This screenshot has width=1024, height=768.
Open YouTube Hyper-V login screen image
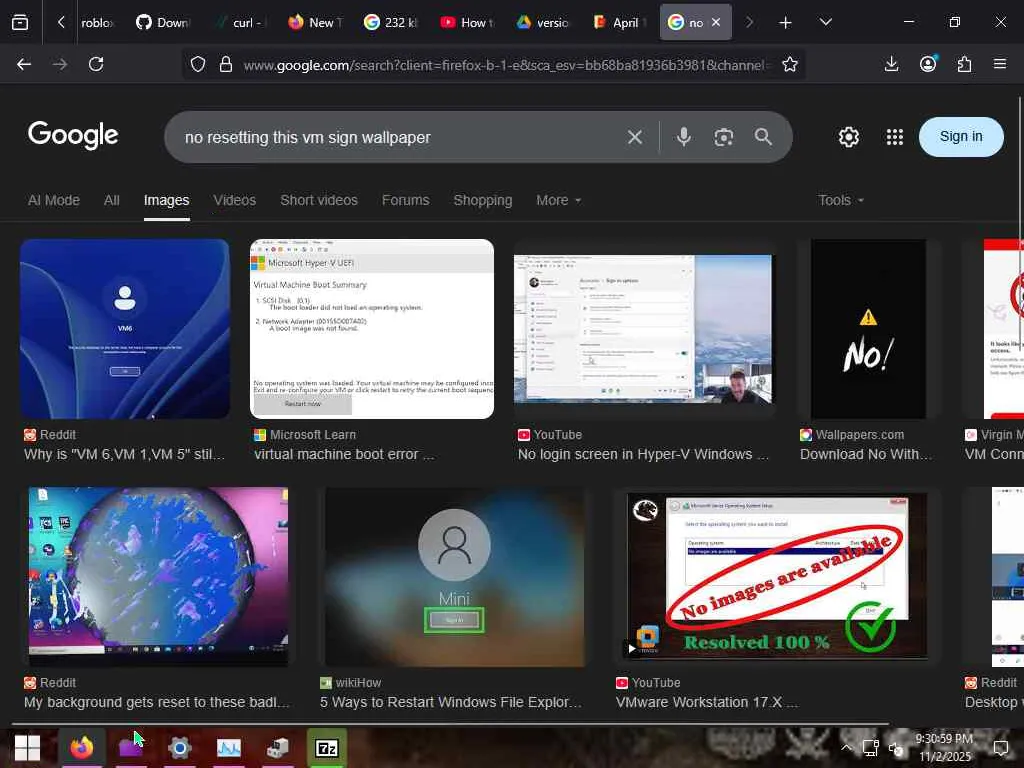click(643, 328)
